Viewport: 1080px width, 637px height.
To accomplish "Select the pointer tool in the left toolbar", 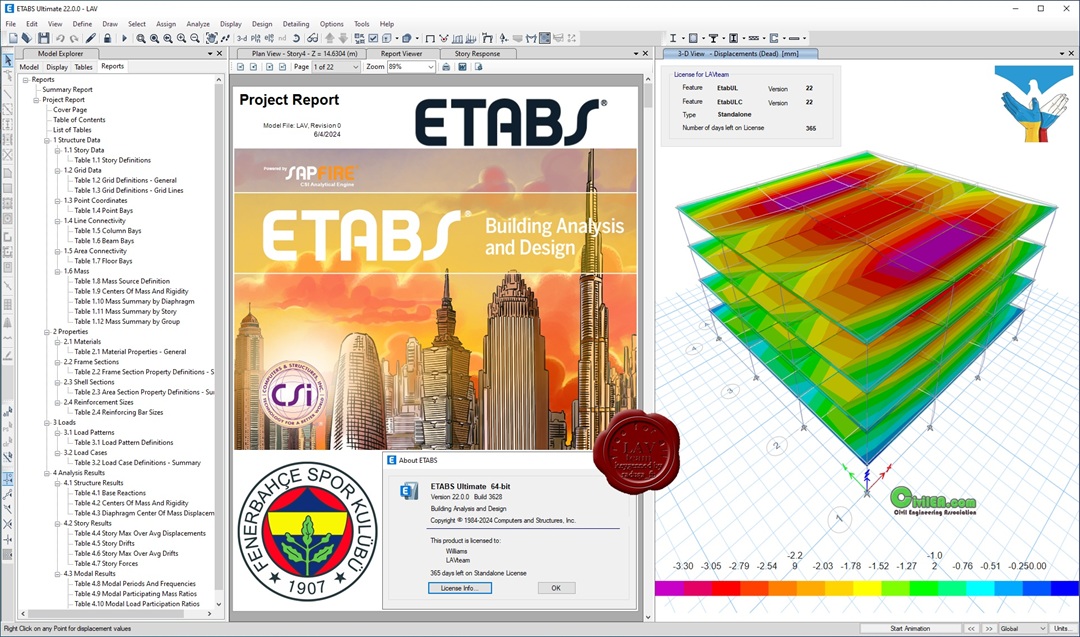I will tap(8, 61).
